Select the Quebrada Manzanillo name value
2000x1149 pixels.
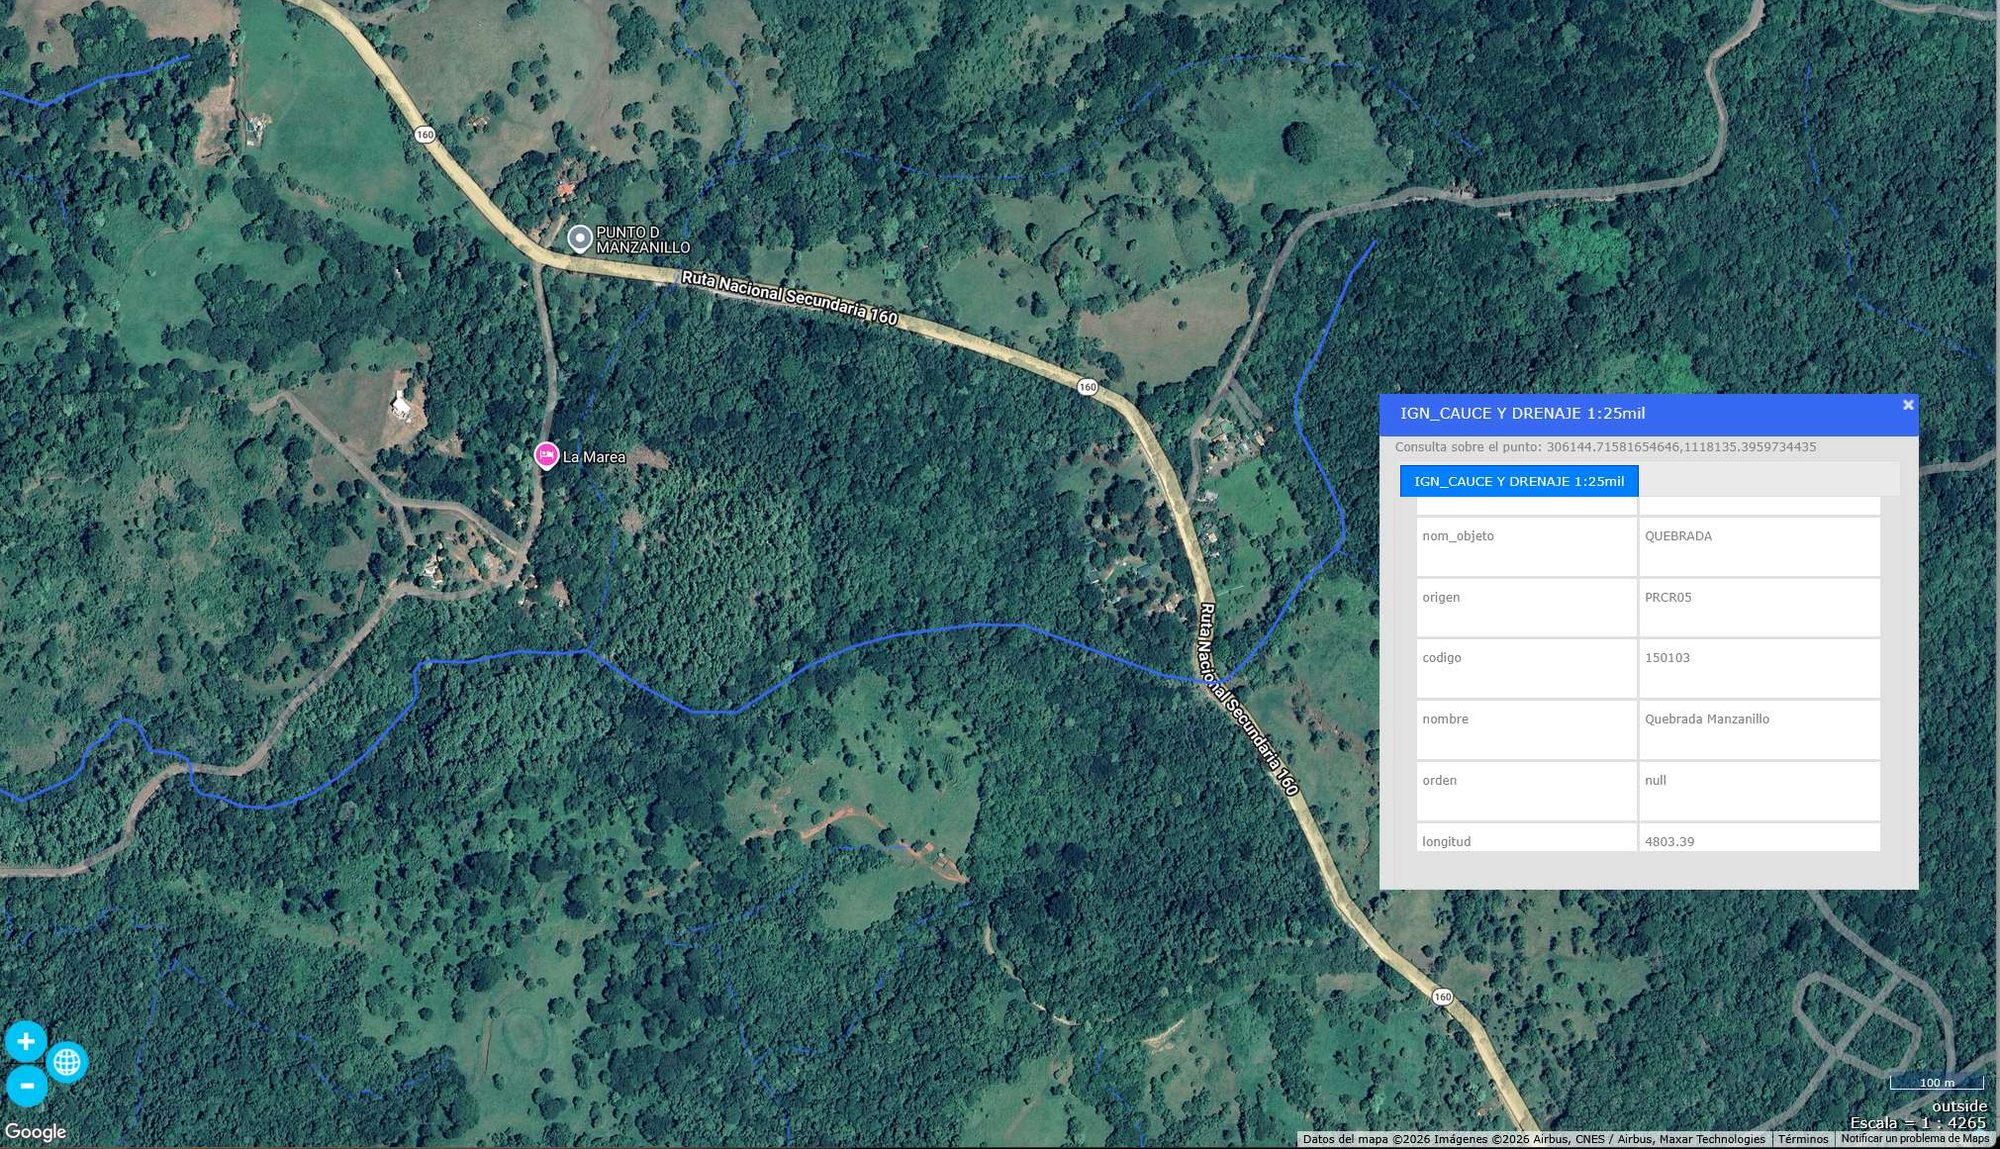coord(1759,729)
